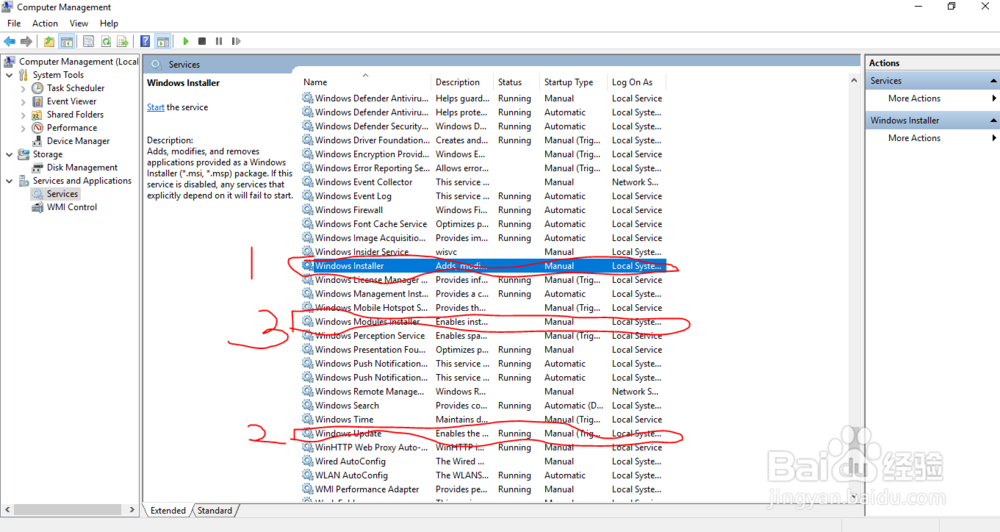
Task: Click the Up One Level folder icon
Action: click(49, 41)
